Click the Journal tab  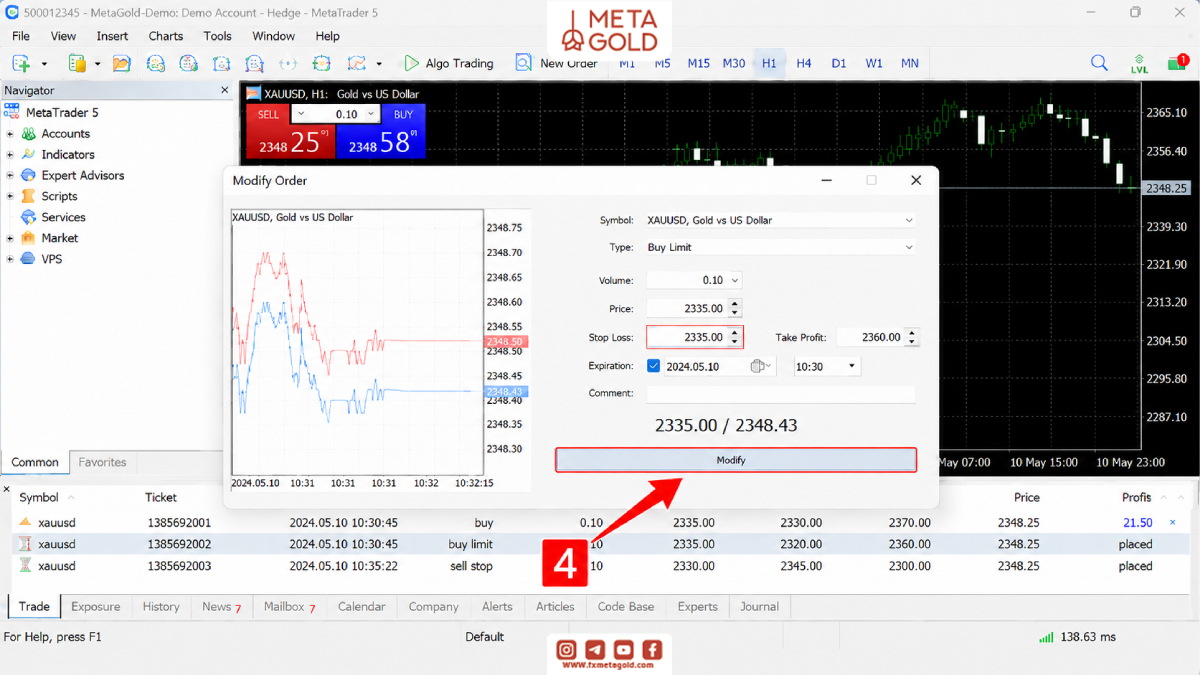click(x=759, y=606)
